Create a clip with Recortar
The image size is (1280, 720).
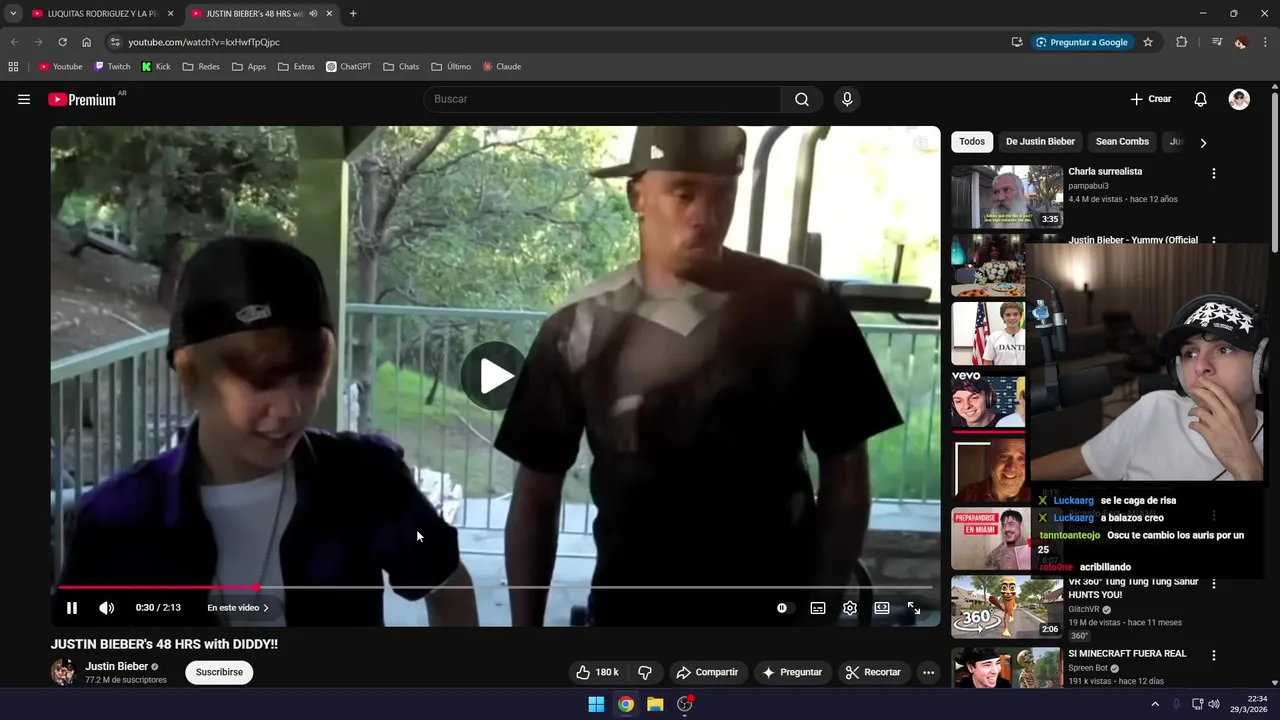[873, 672]
